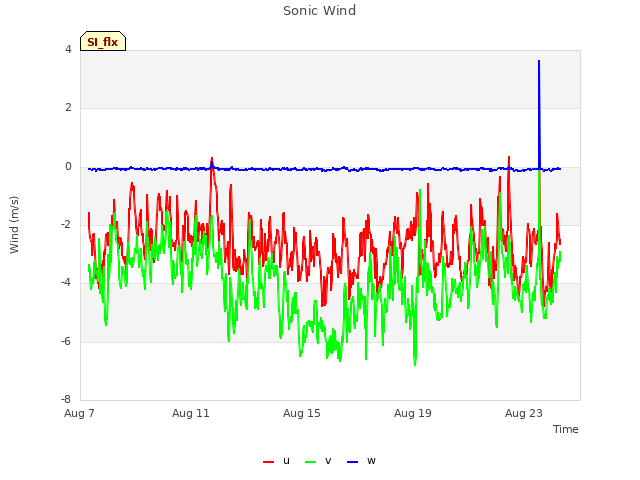640x480 pixels.
Task: Click the w legend label
Action: pyautogui.click(x=371, y=461)
